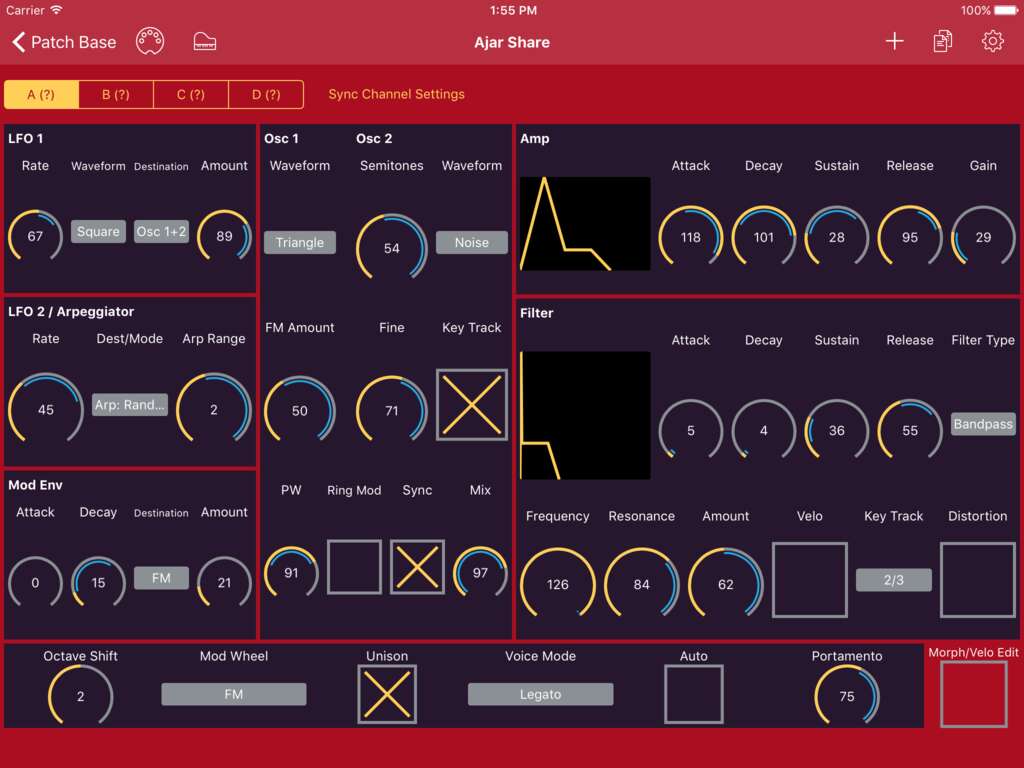This screenshot has height=768, width=1024.
Task: Open the piano keyboard folder icon
Action: 205,42
